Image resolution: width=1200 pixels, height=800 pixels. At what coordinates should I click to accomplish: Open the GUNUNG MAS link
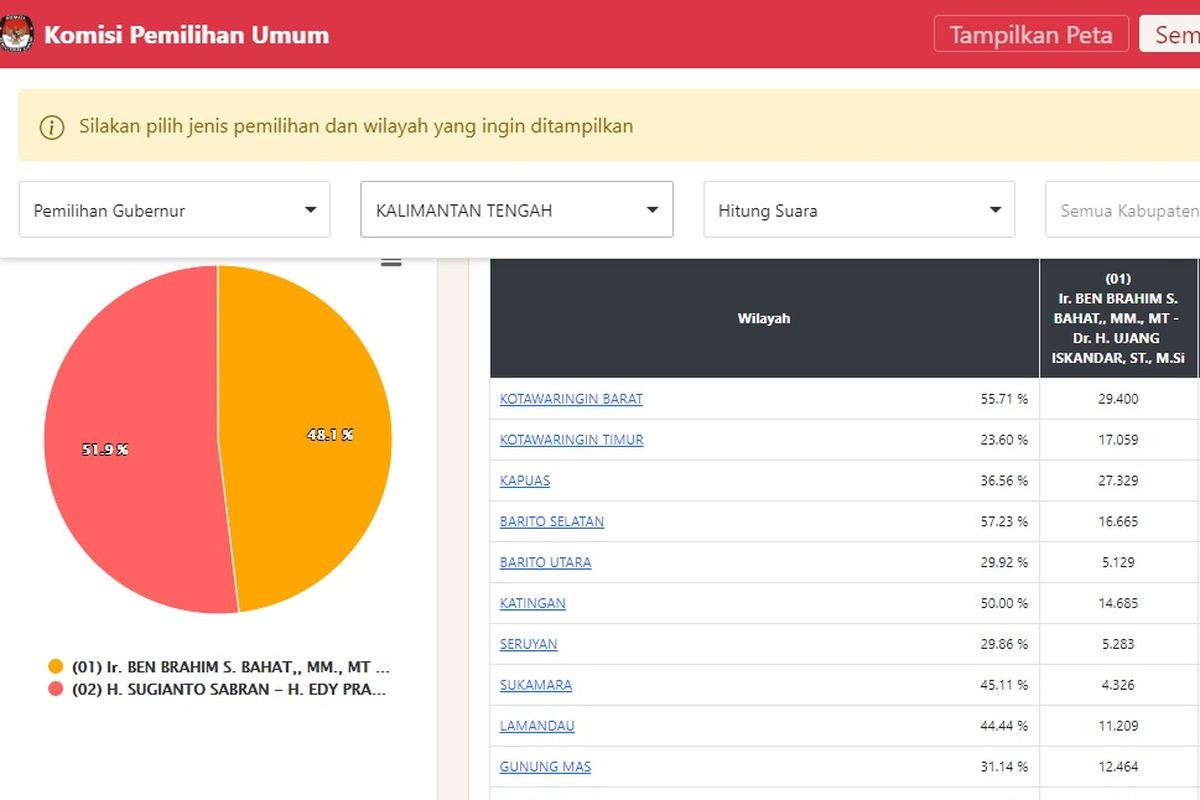(x=545, y=767)
